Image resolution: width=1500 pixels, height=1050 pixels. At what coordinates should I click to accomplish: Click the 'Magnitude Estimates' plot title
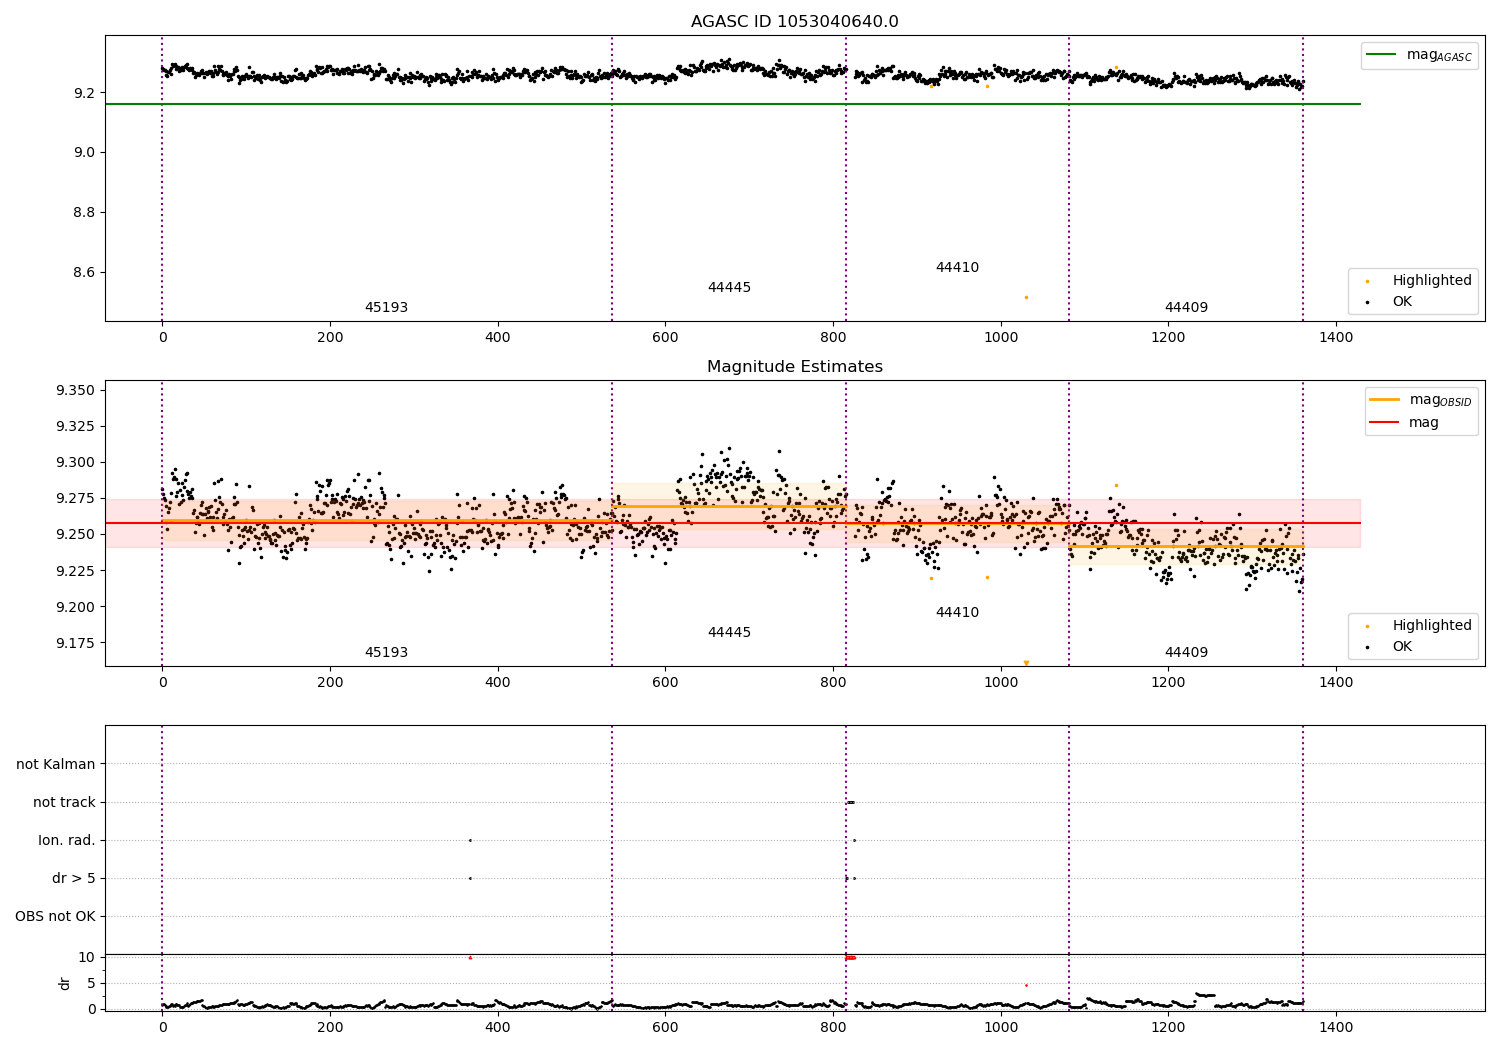click(794, 367)
